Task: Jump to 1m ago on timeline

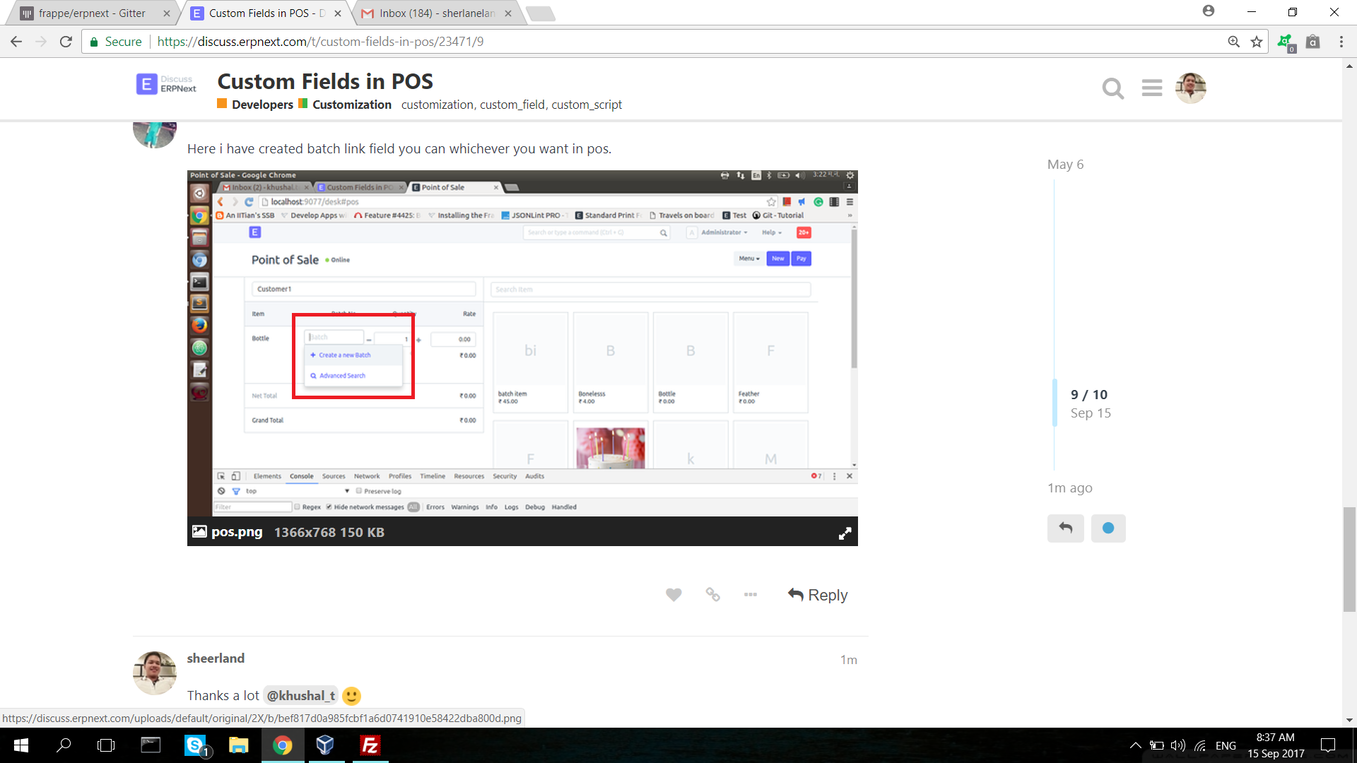Action: click(1070, 488)
